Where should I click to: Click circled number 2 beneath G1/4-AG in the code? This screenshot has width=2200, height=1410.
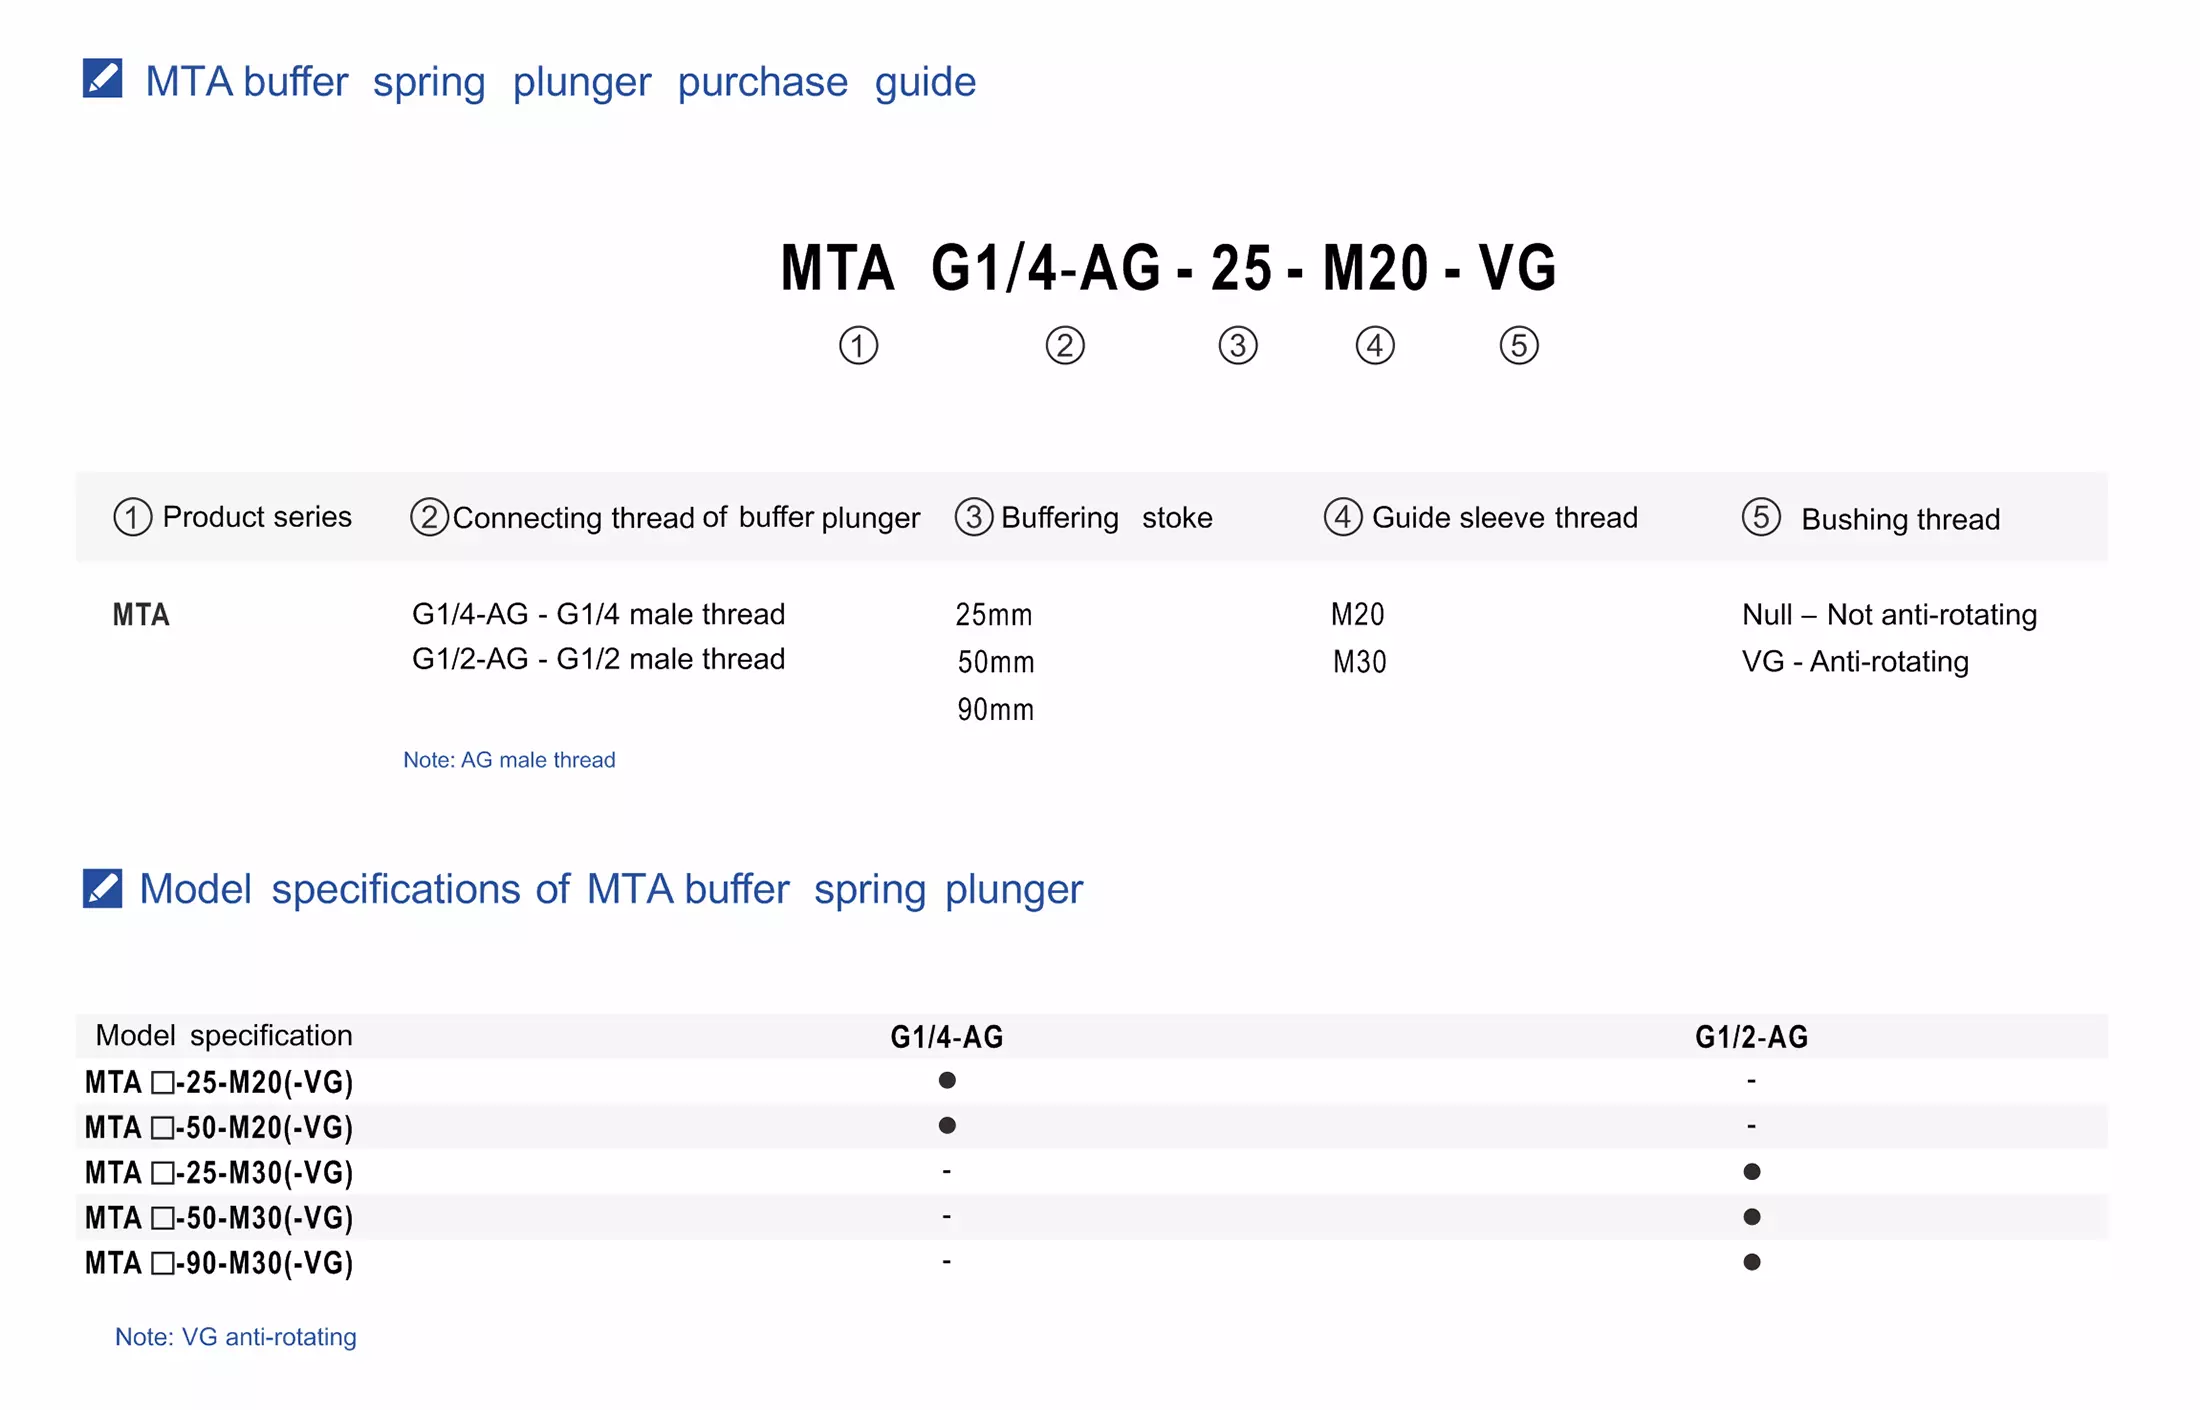click(1065, 346)
